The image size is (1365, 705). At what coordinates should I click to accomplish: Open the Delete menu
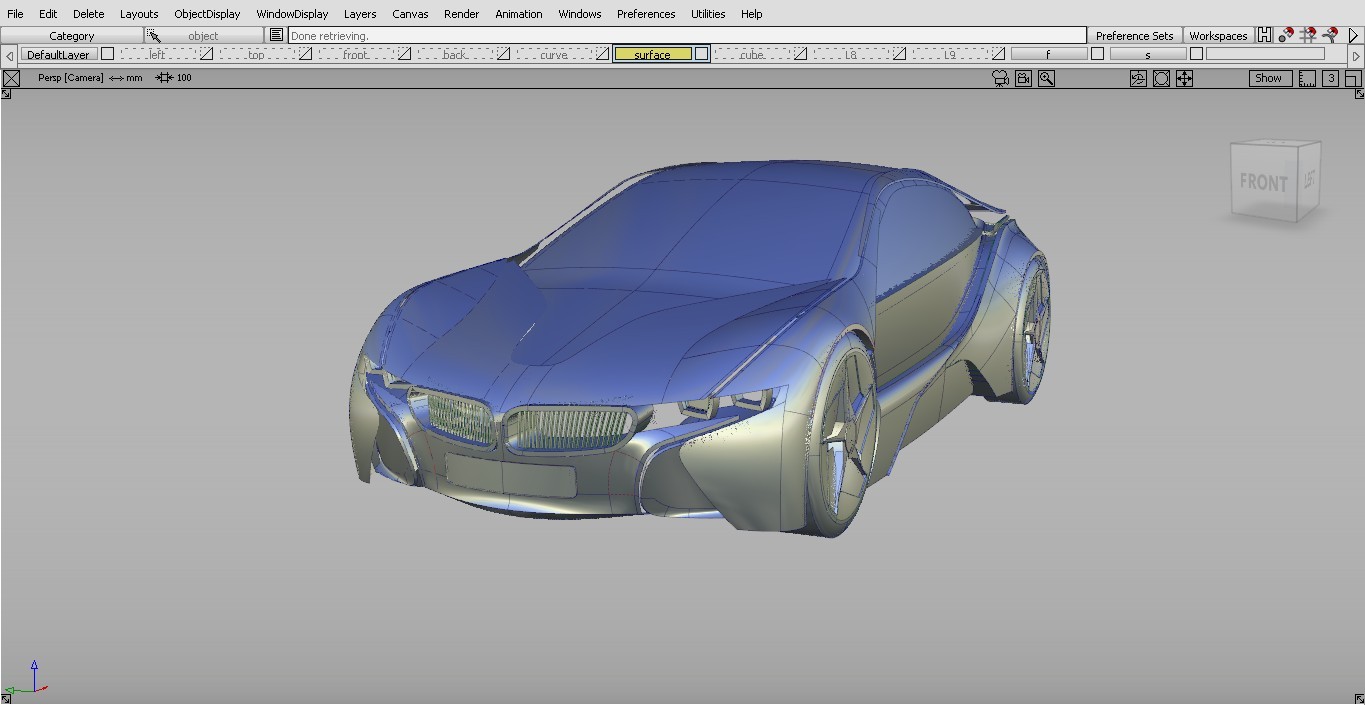tap(88, 14)
